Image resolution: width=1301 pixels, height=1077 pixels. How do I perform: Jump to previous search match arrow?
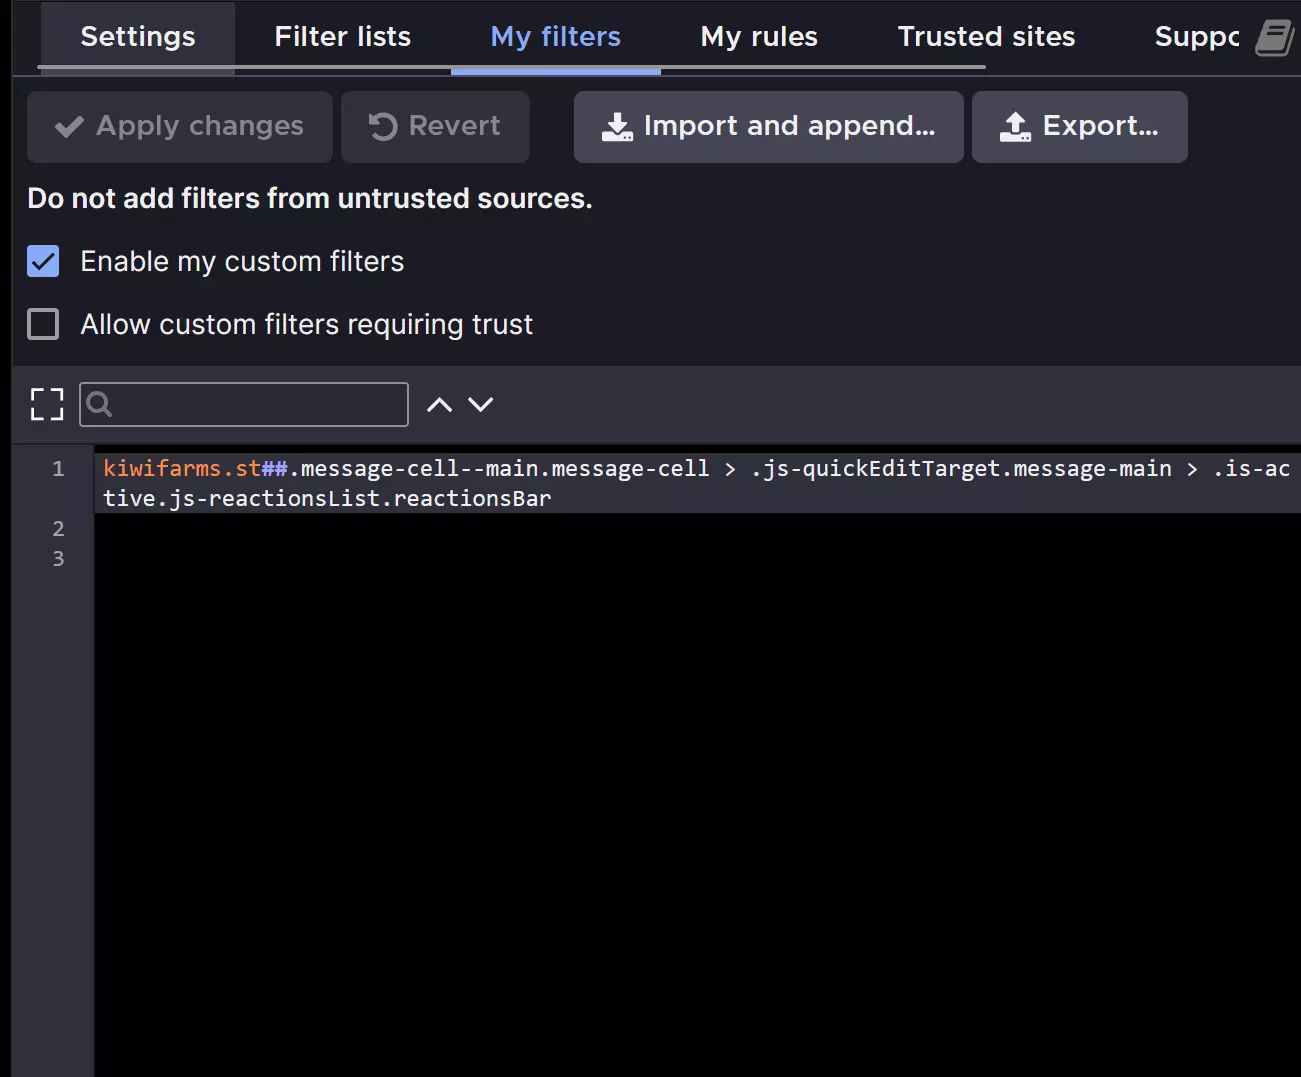pyautogui.click(x=439, y=404)
